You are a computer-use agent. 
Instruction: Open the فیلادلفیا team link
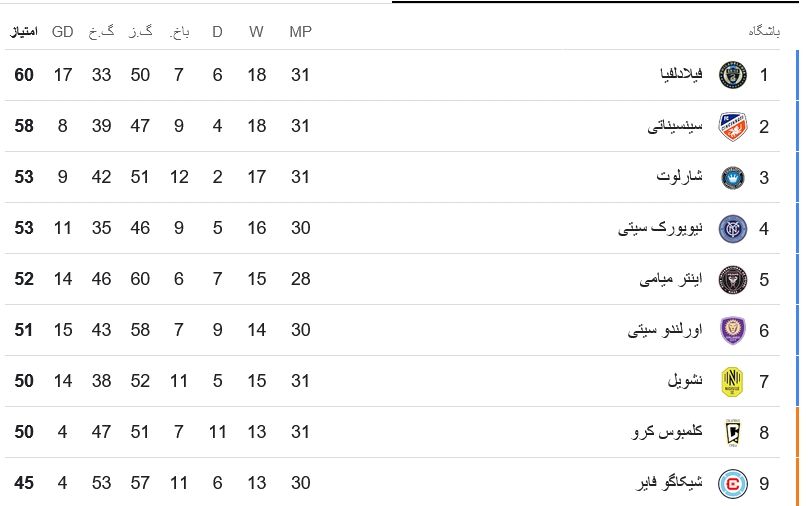[x=681, y=74]
